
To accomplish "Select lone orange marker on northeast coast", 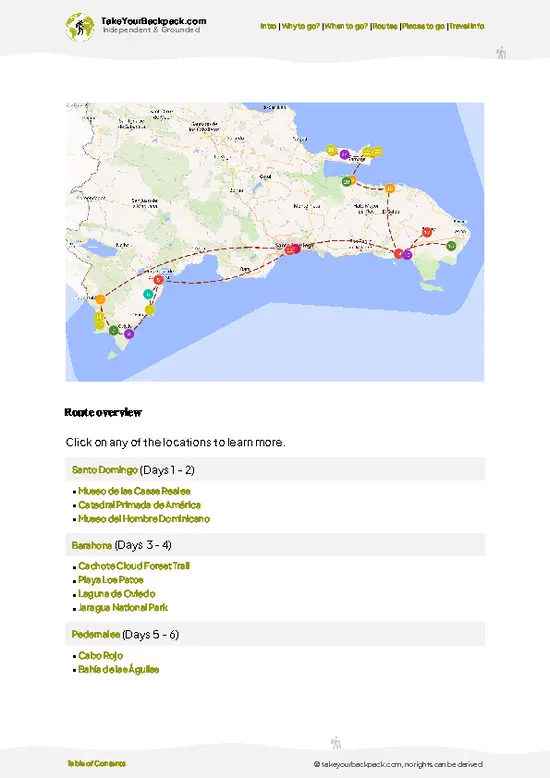I will (x=390, y=189).
